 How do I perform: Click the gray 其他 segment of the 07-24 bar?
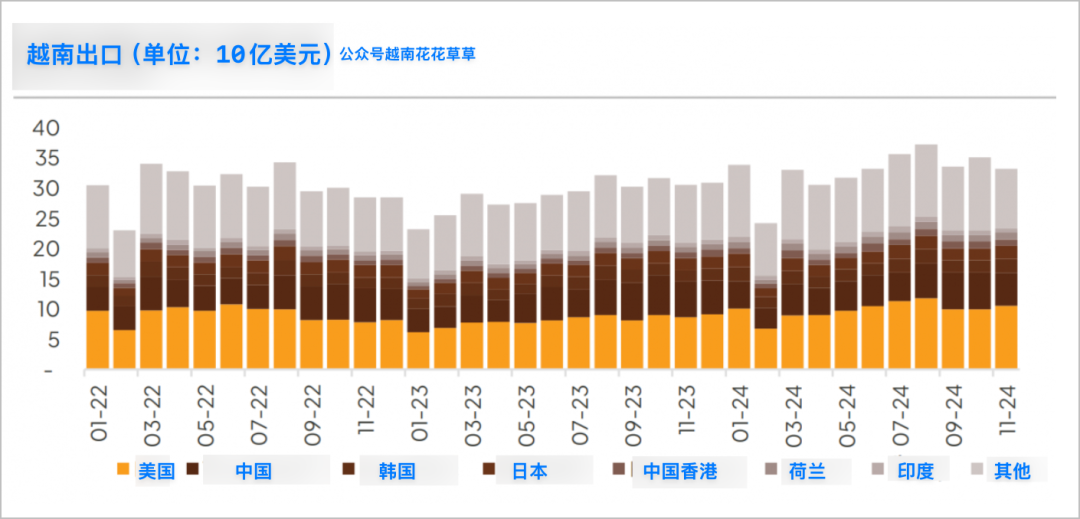click(900, 191)
